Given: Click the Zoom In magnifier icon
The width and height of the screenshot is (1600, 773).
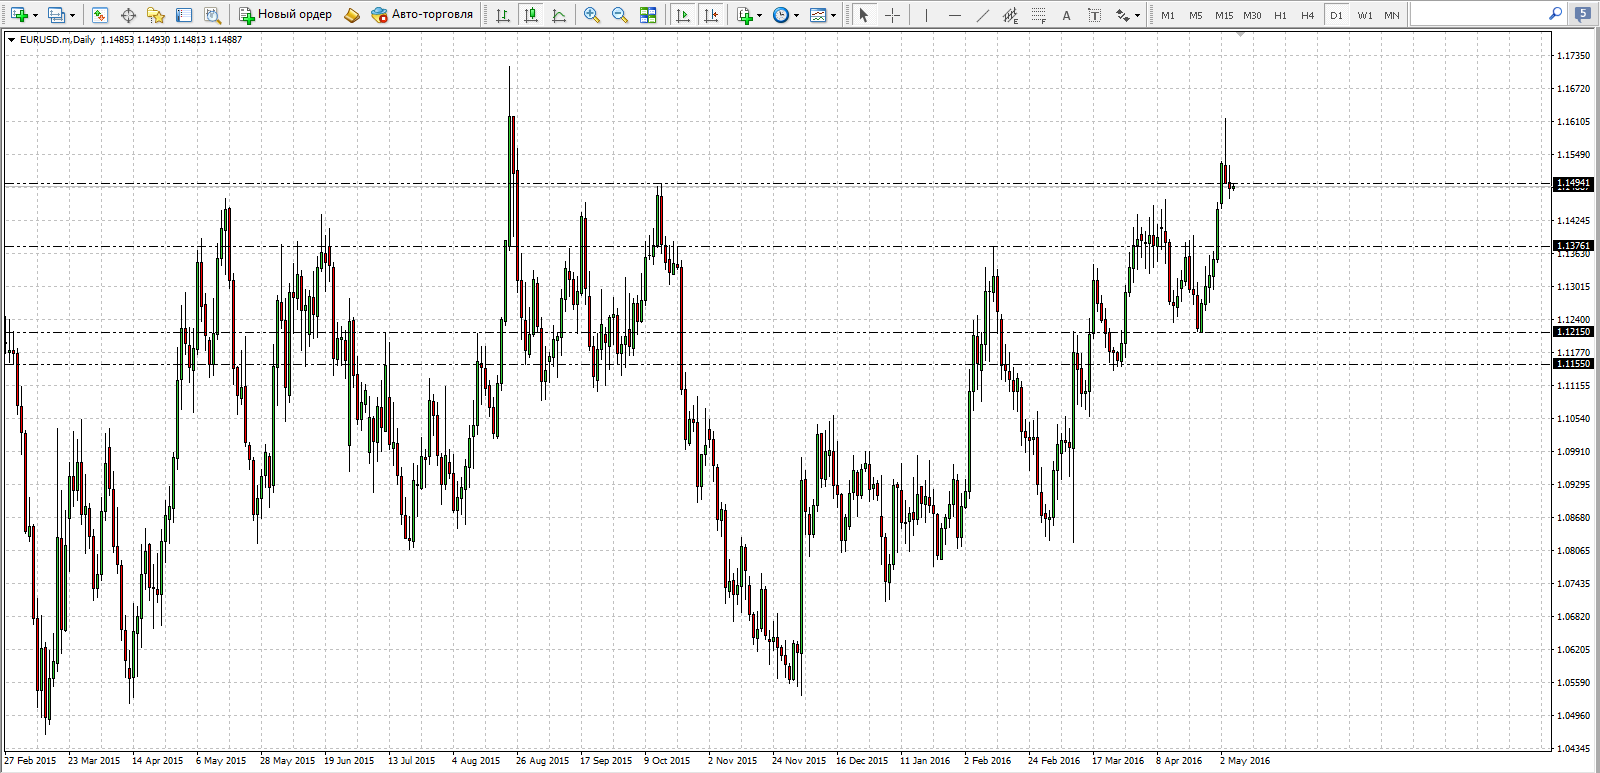Looking at the screenshot, I should 592,15.
